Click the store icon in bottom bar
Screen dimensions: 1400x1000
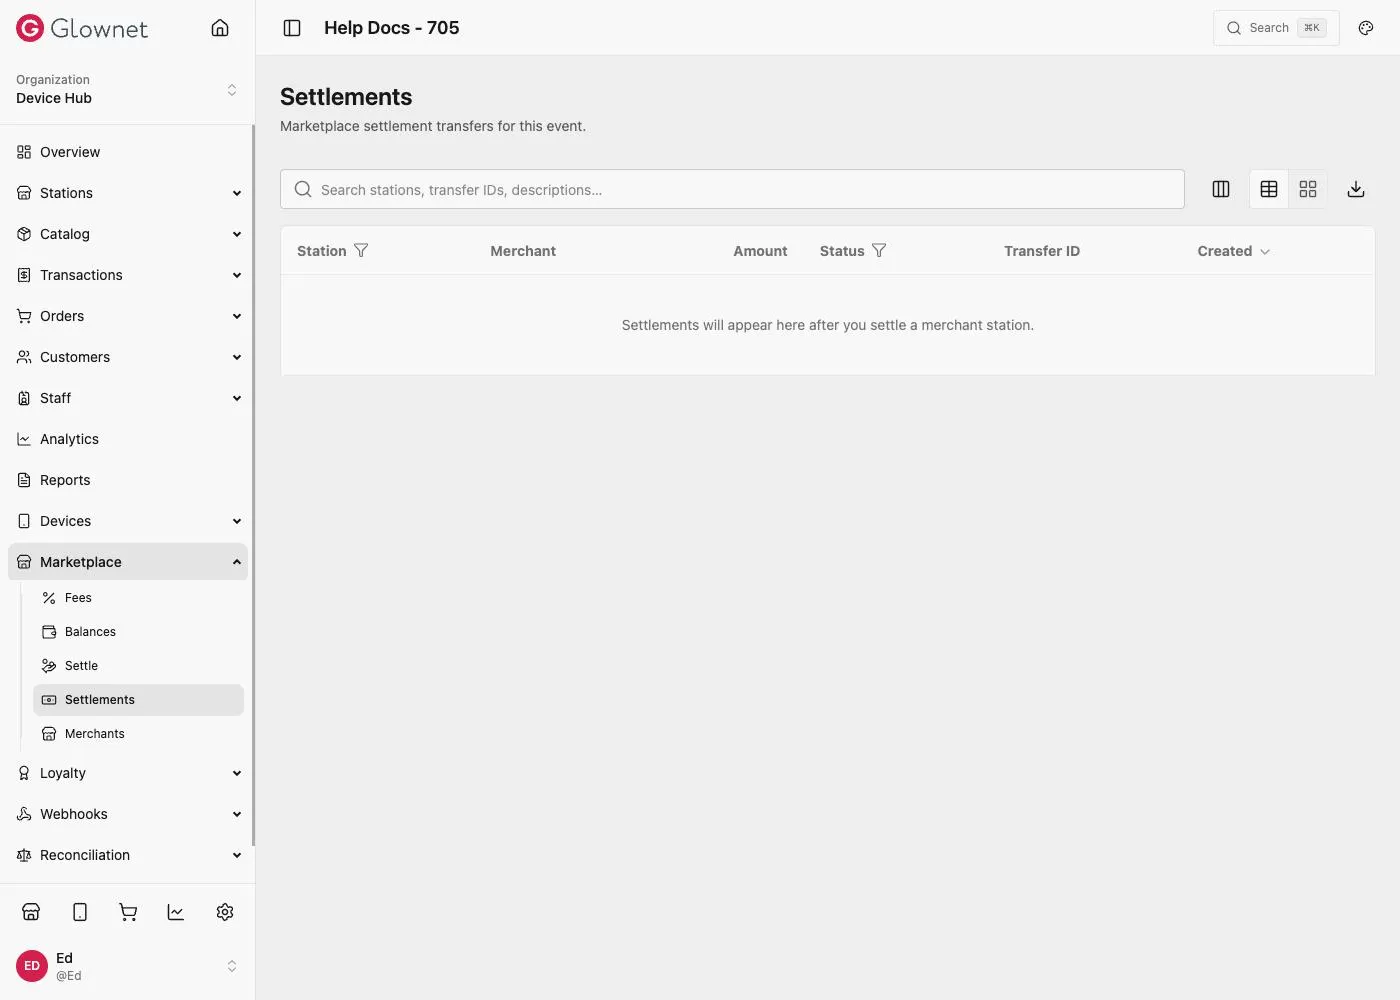point(31,912)
